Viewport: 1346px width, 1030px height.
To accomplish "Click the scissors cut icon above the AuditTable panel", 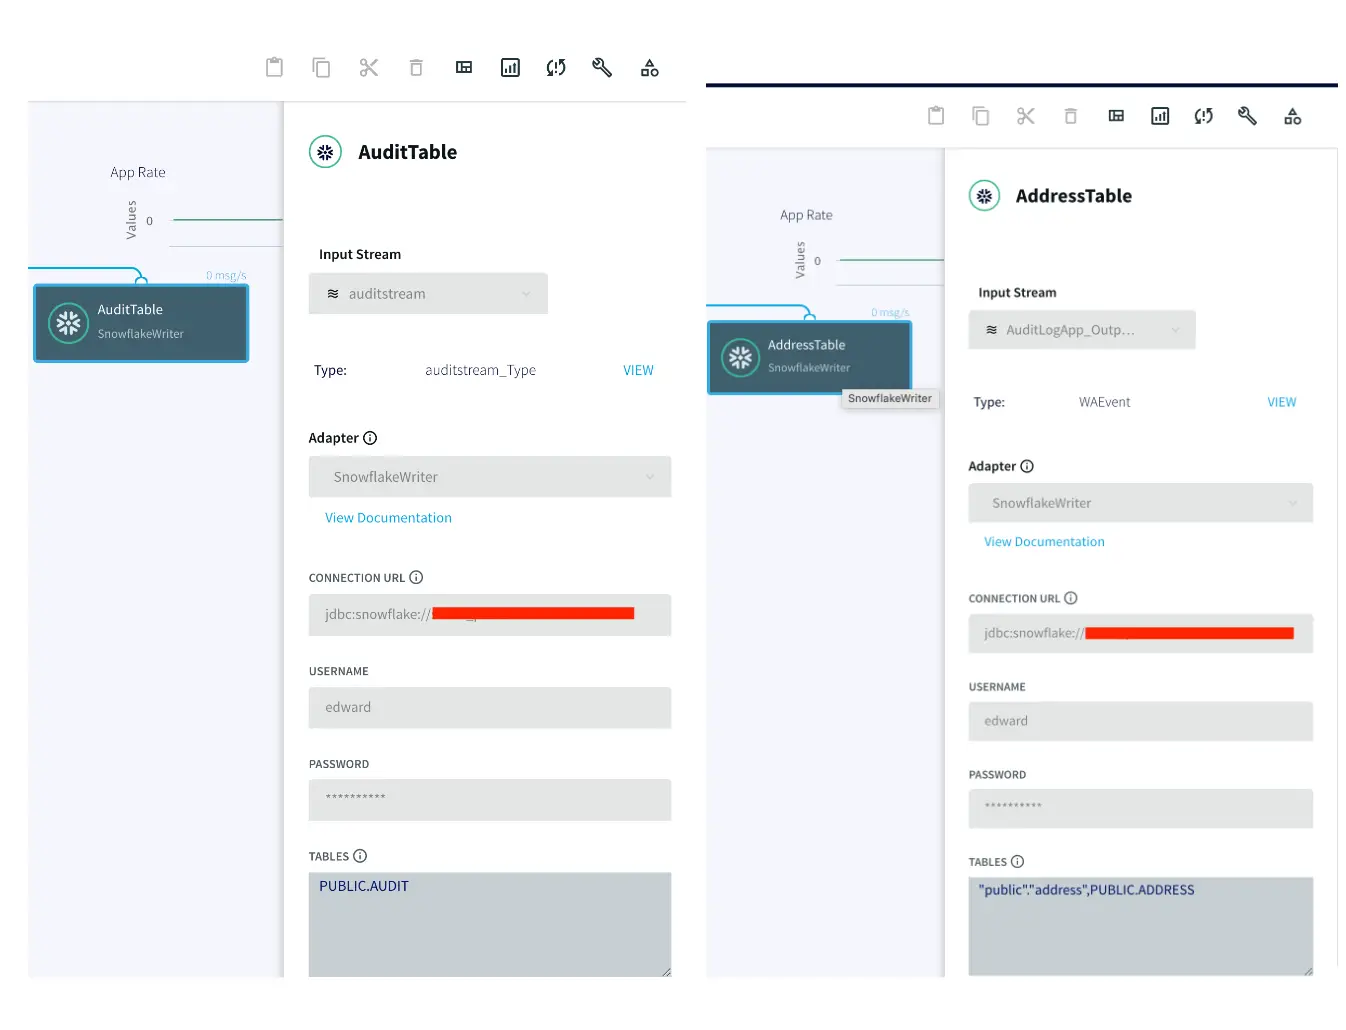I will (369, 68).
